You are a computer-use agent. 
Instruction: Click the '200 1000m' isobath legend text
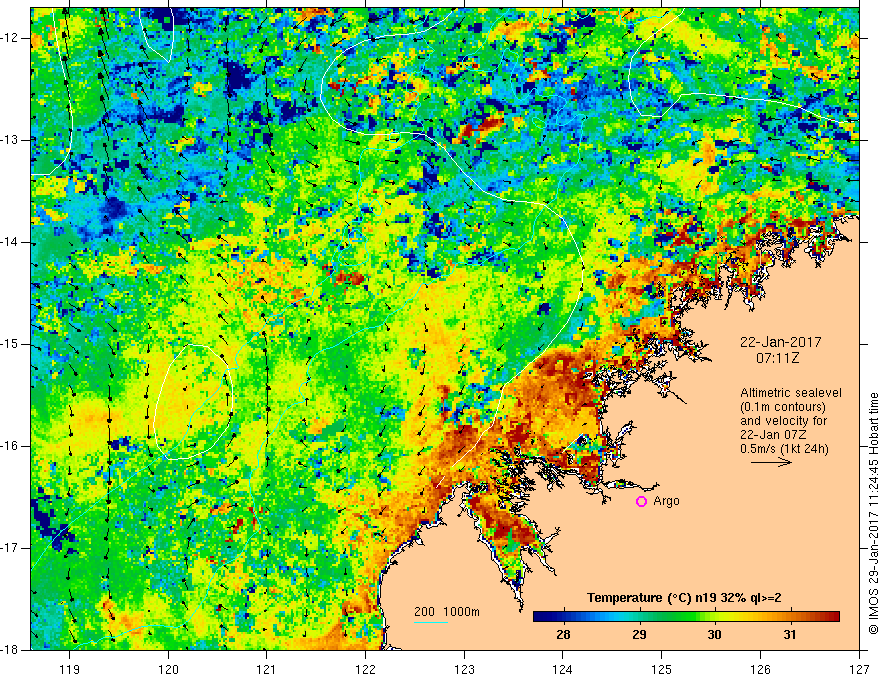[447, 612]
